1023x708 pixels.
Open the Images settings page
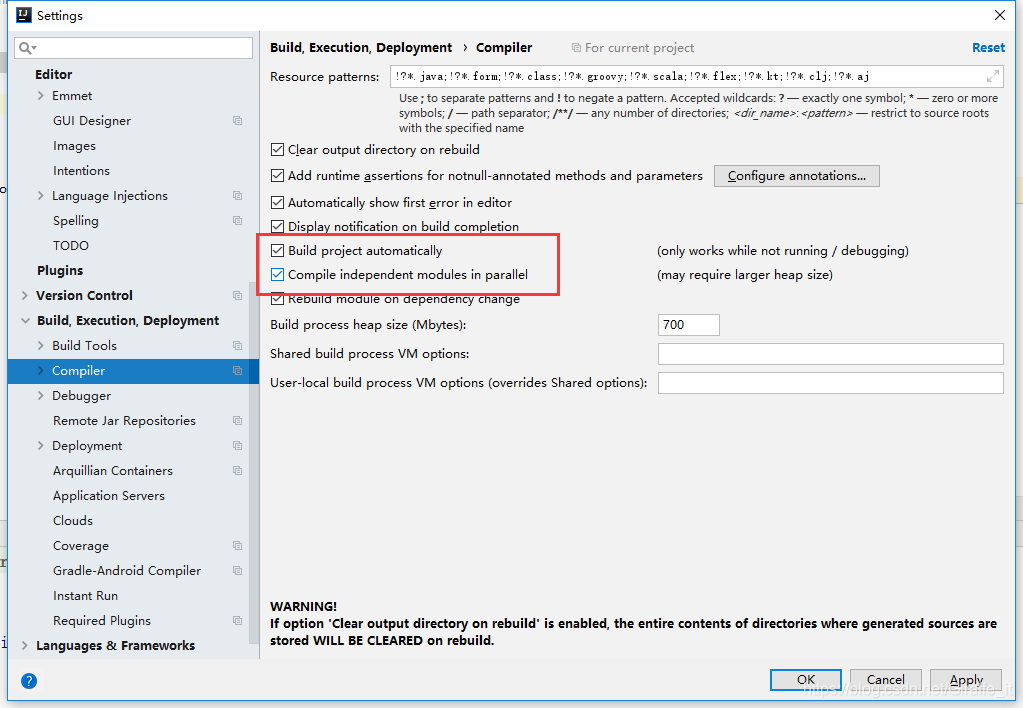(74, 146)
